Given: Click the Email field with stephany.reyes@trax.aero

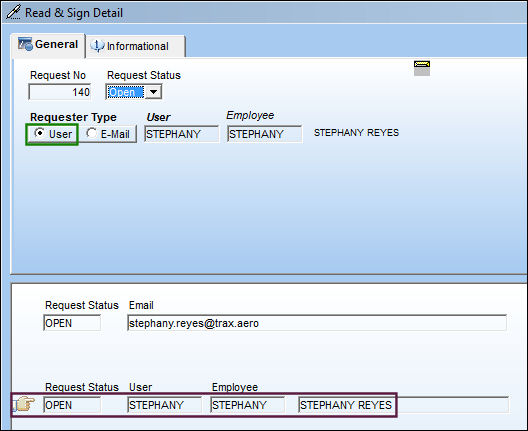Looking at the screenshot, I should [317, 323].
